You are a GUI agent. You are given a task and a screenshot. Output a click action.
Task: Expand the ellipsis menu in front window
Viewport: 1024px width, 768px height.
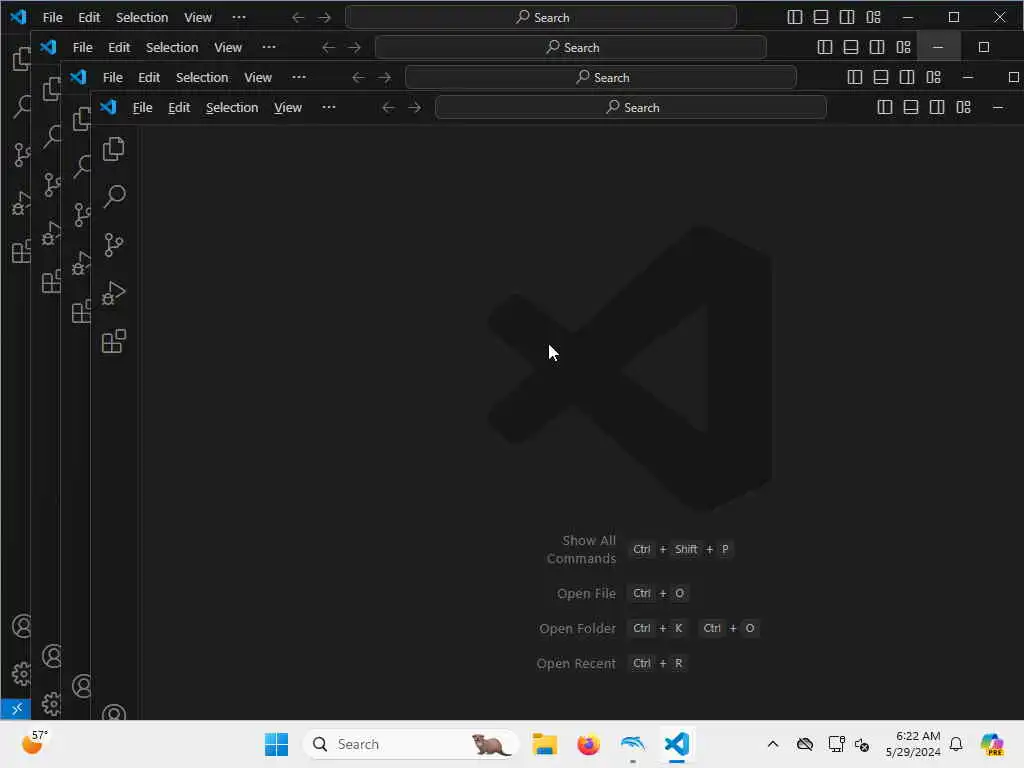pos(328,107)
